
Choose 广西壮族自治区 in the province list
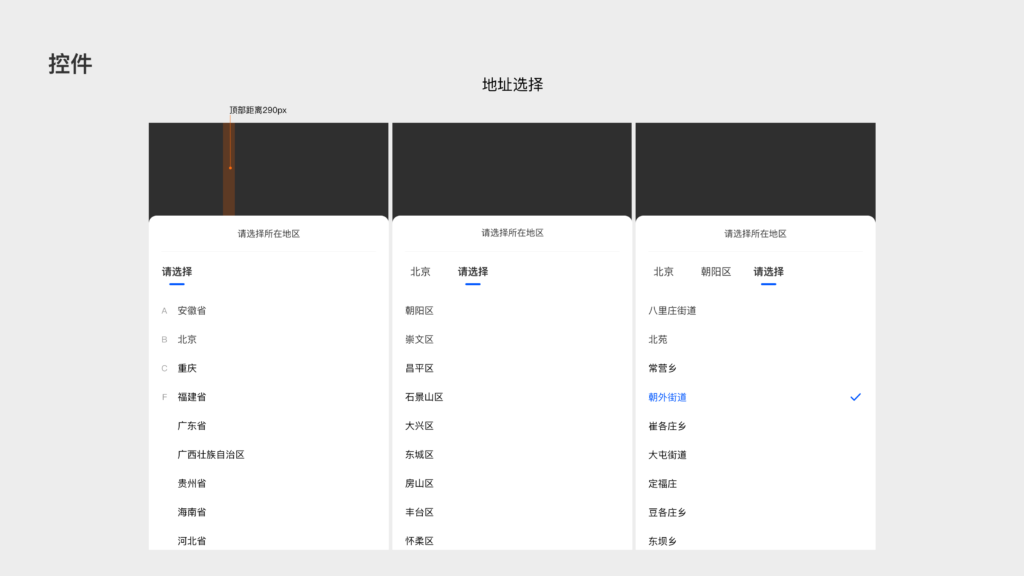tap(211, 455)
